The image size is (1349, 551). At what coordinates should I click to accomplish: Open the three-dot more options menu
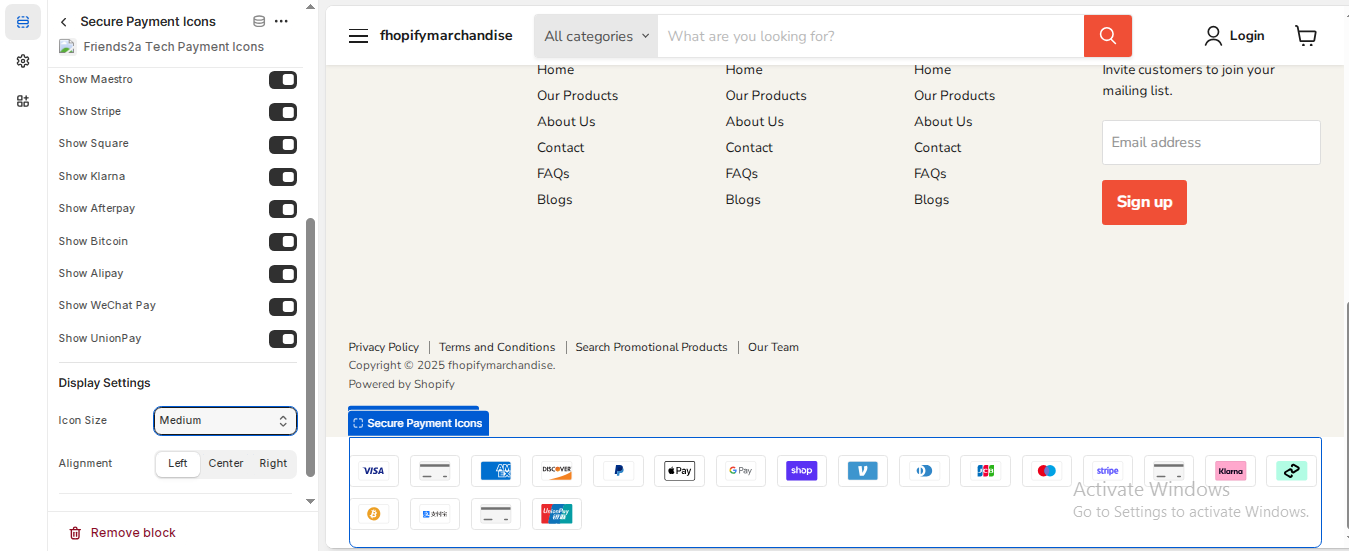tap(282, 21)
